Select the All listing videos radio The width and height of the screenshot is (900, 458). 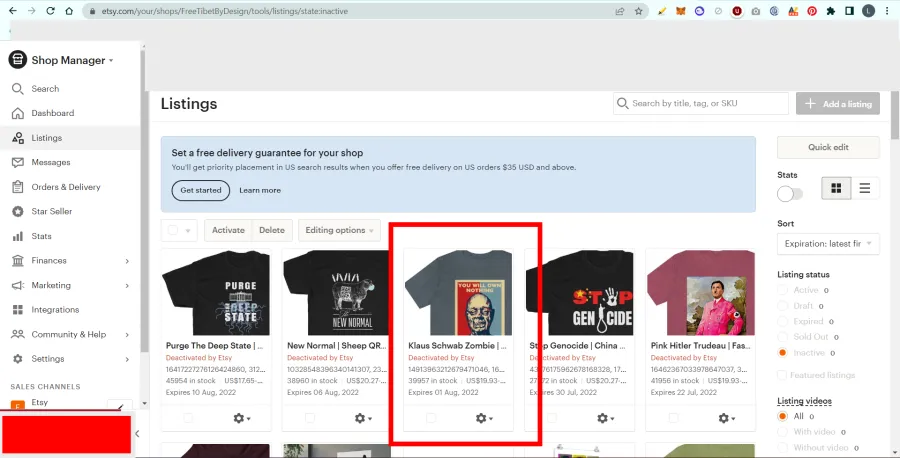pos(782,416)
